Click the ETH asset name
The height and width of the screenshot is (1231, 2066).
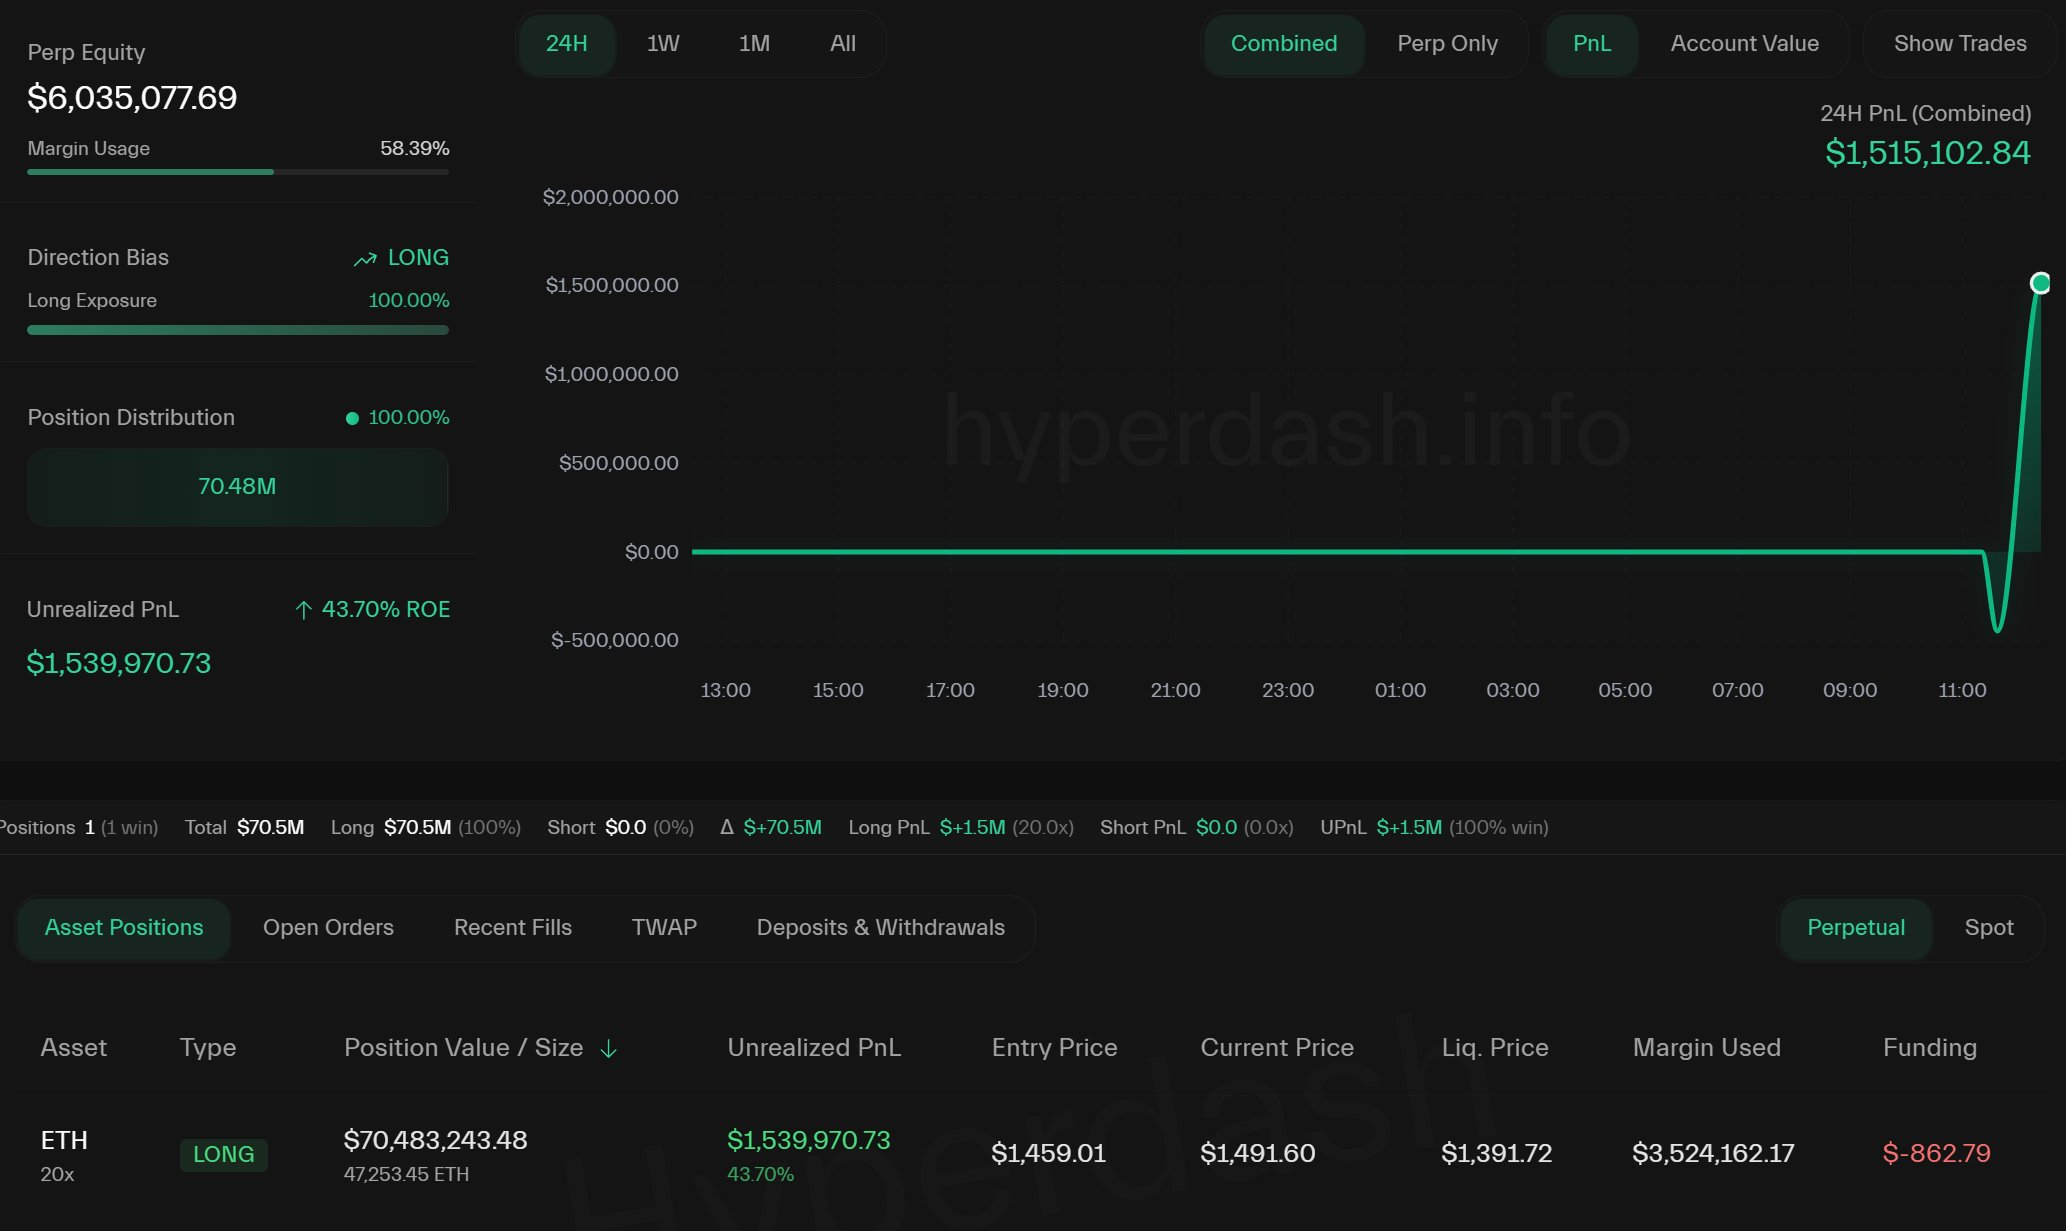(64, 1141)
